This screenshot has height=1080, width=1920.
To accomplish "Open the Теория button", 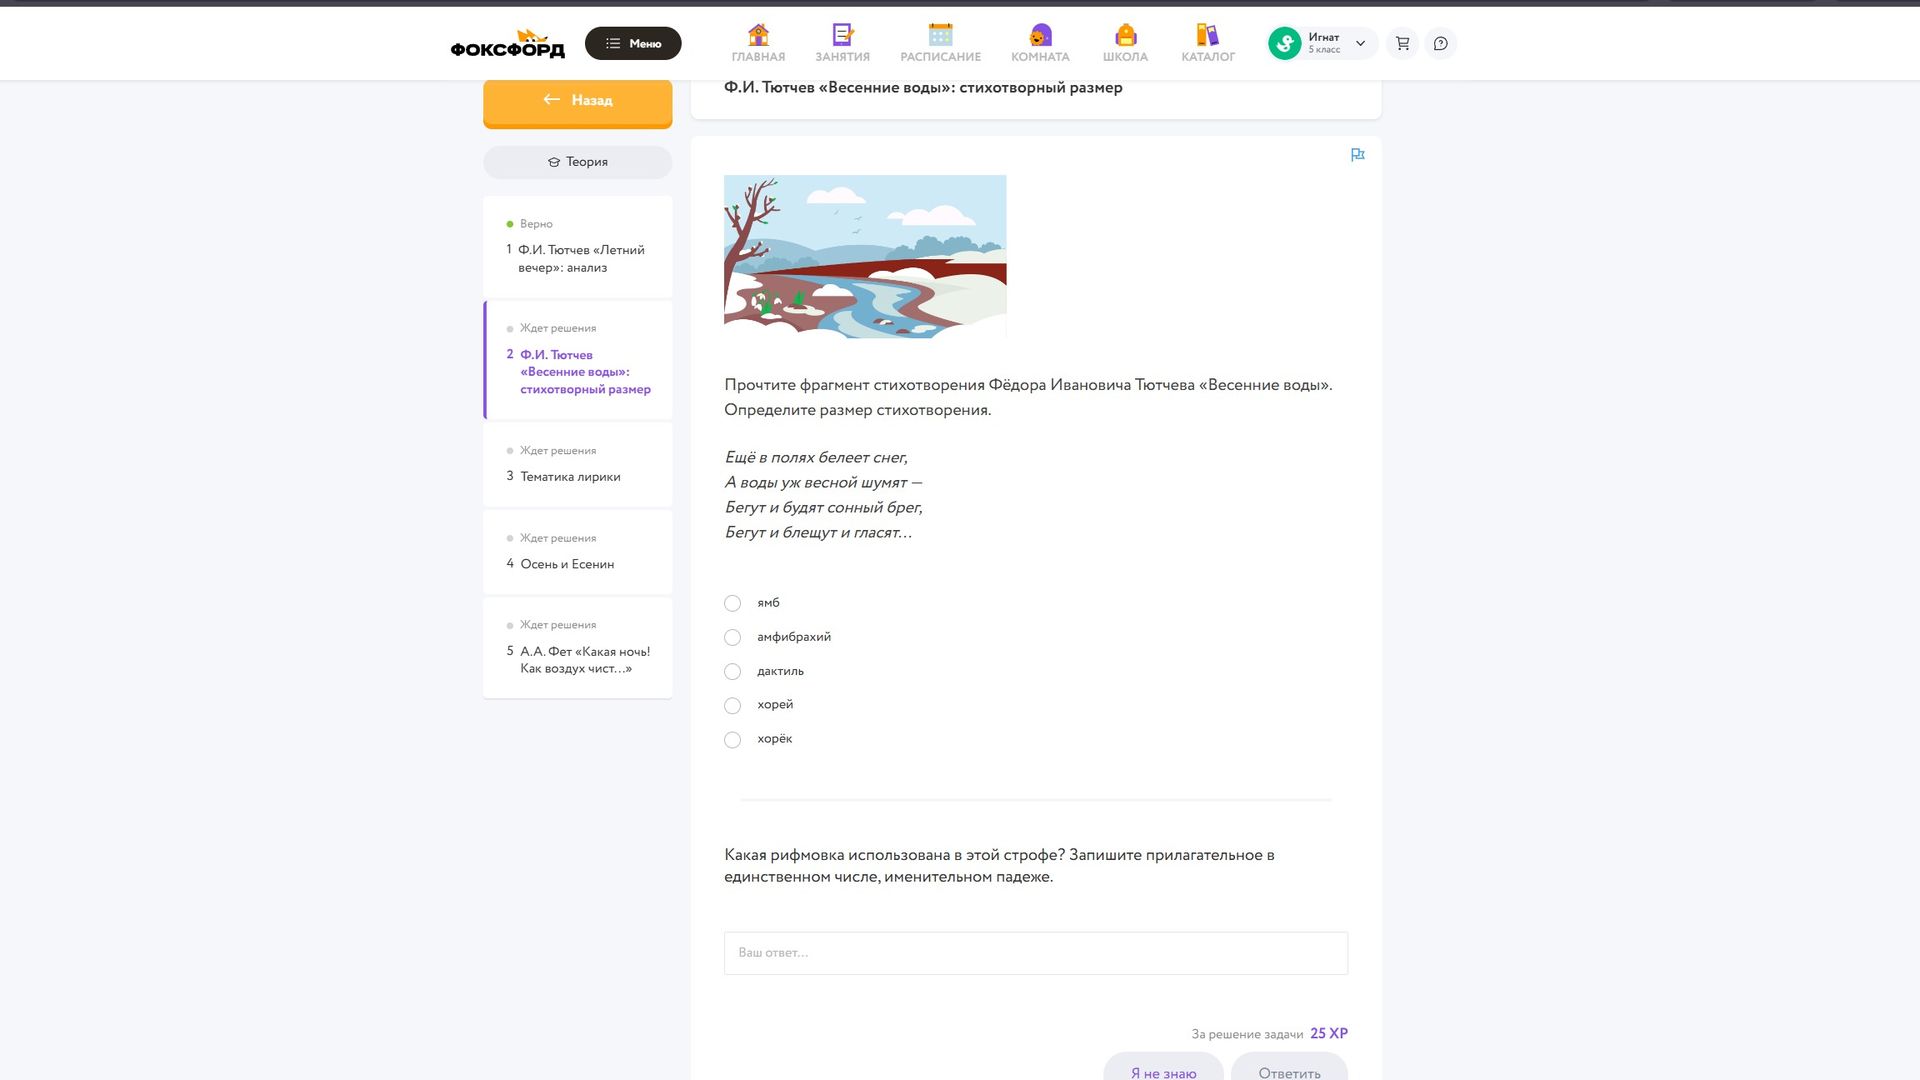I will 578,162.
